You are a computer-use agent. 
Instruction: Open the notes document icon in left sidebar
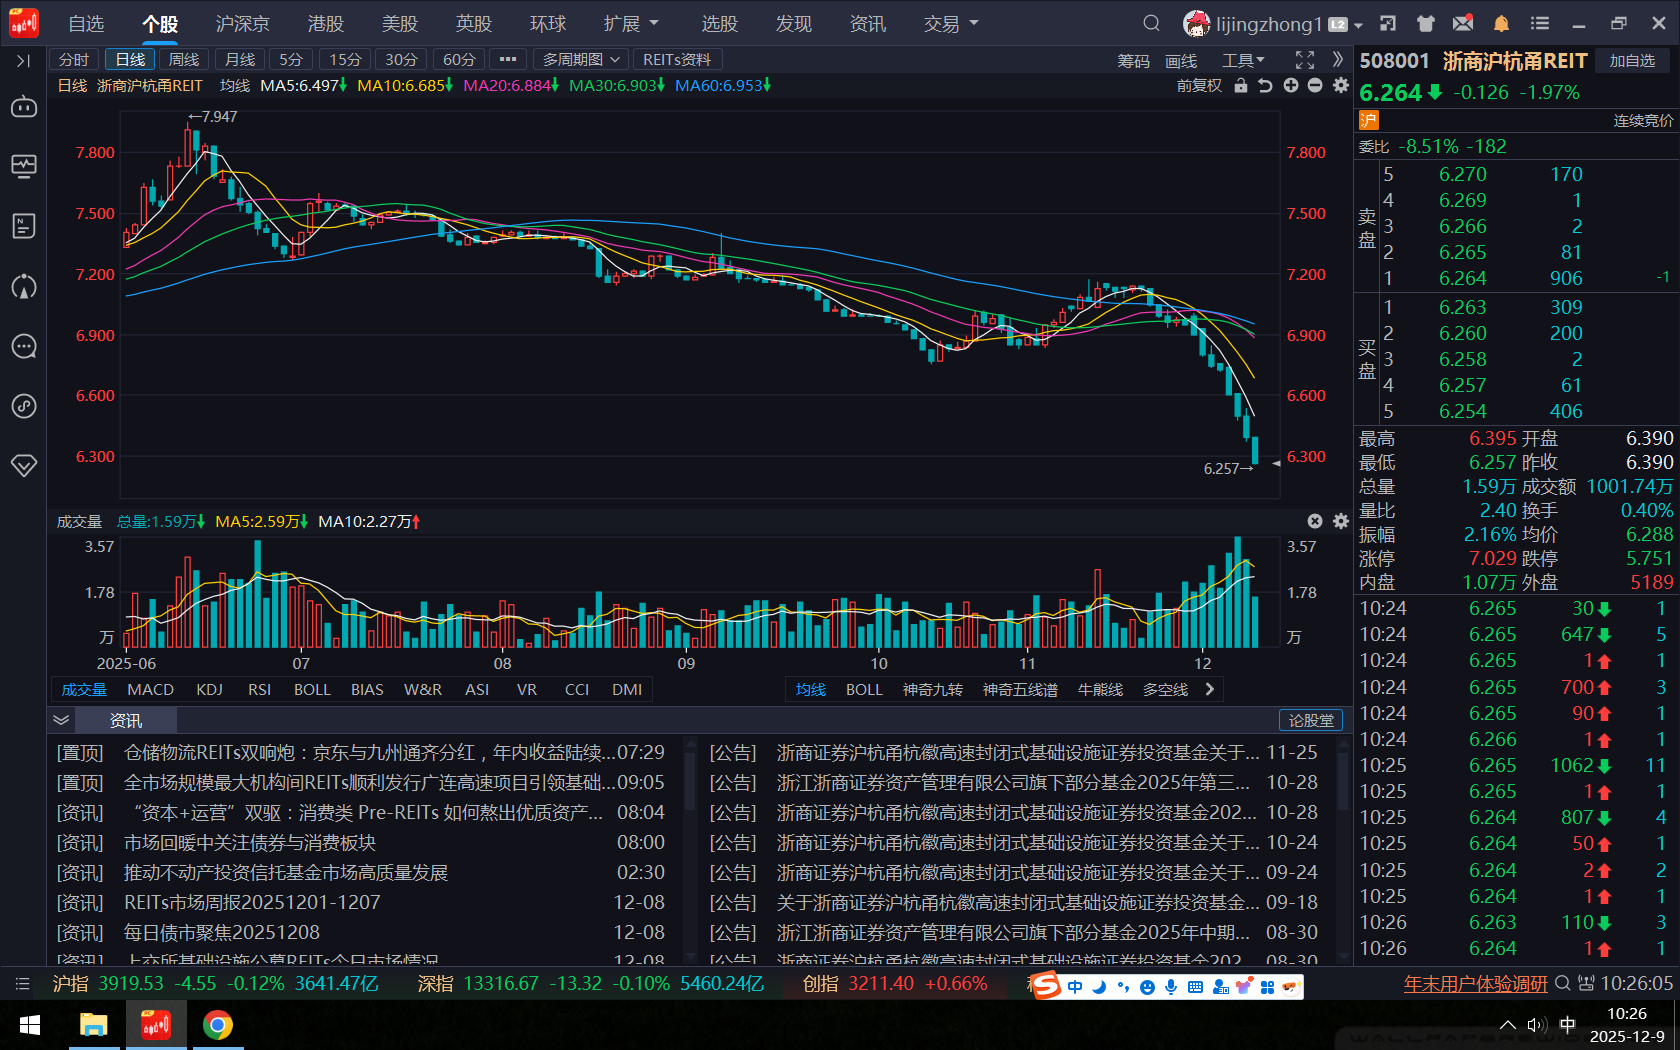pyautogui.click(x=24, y=226)
